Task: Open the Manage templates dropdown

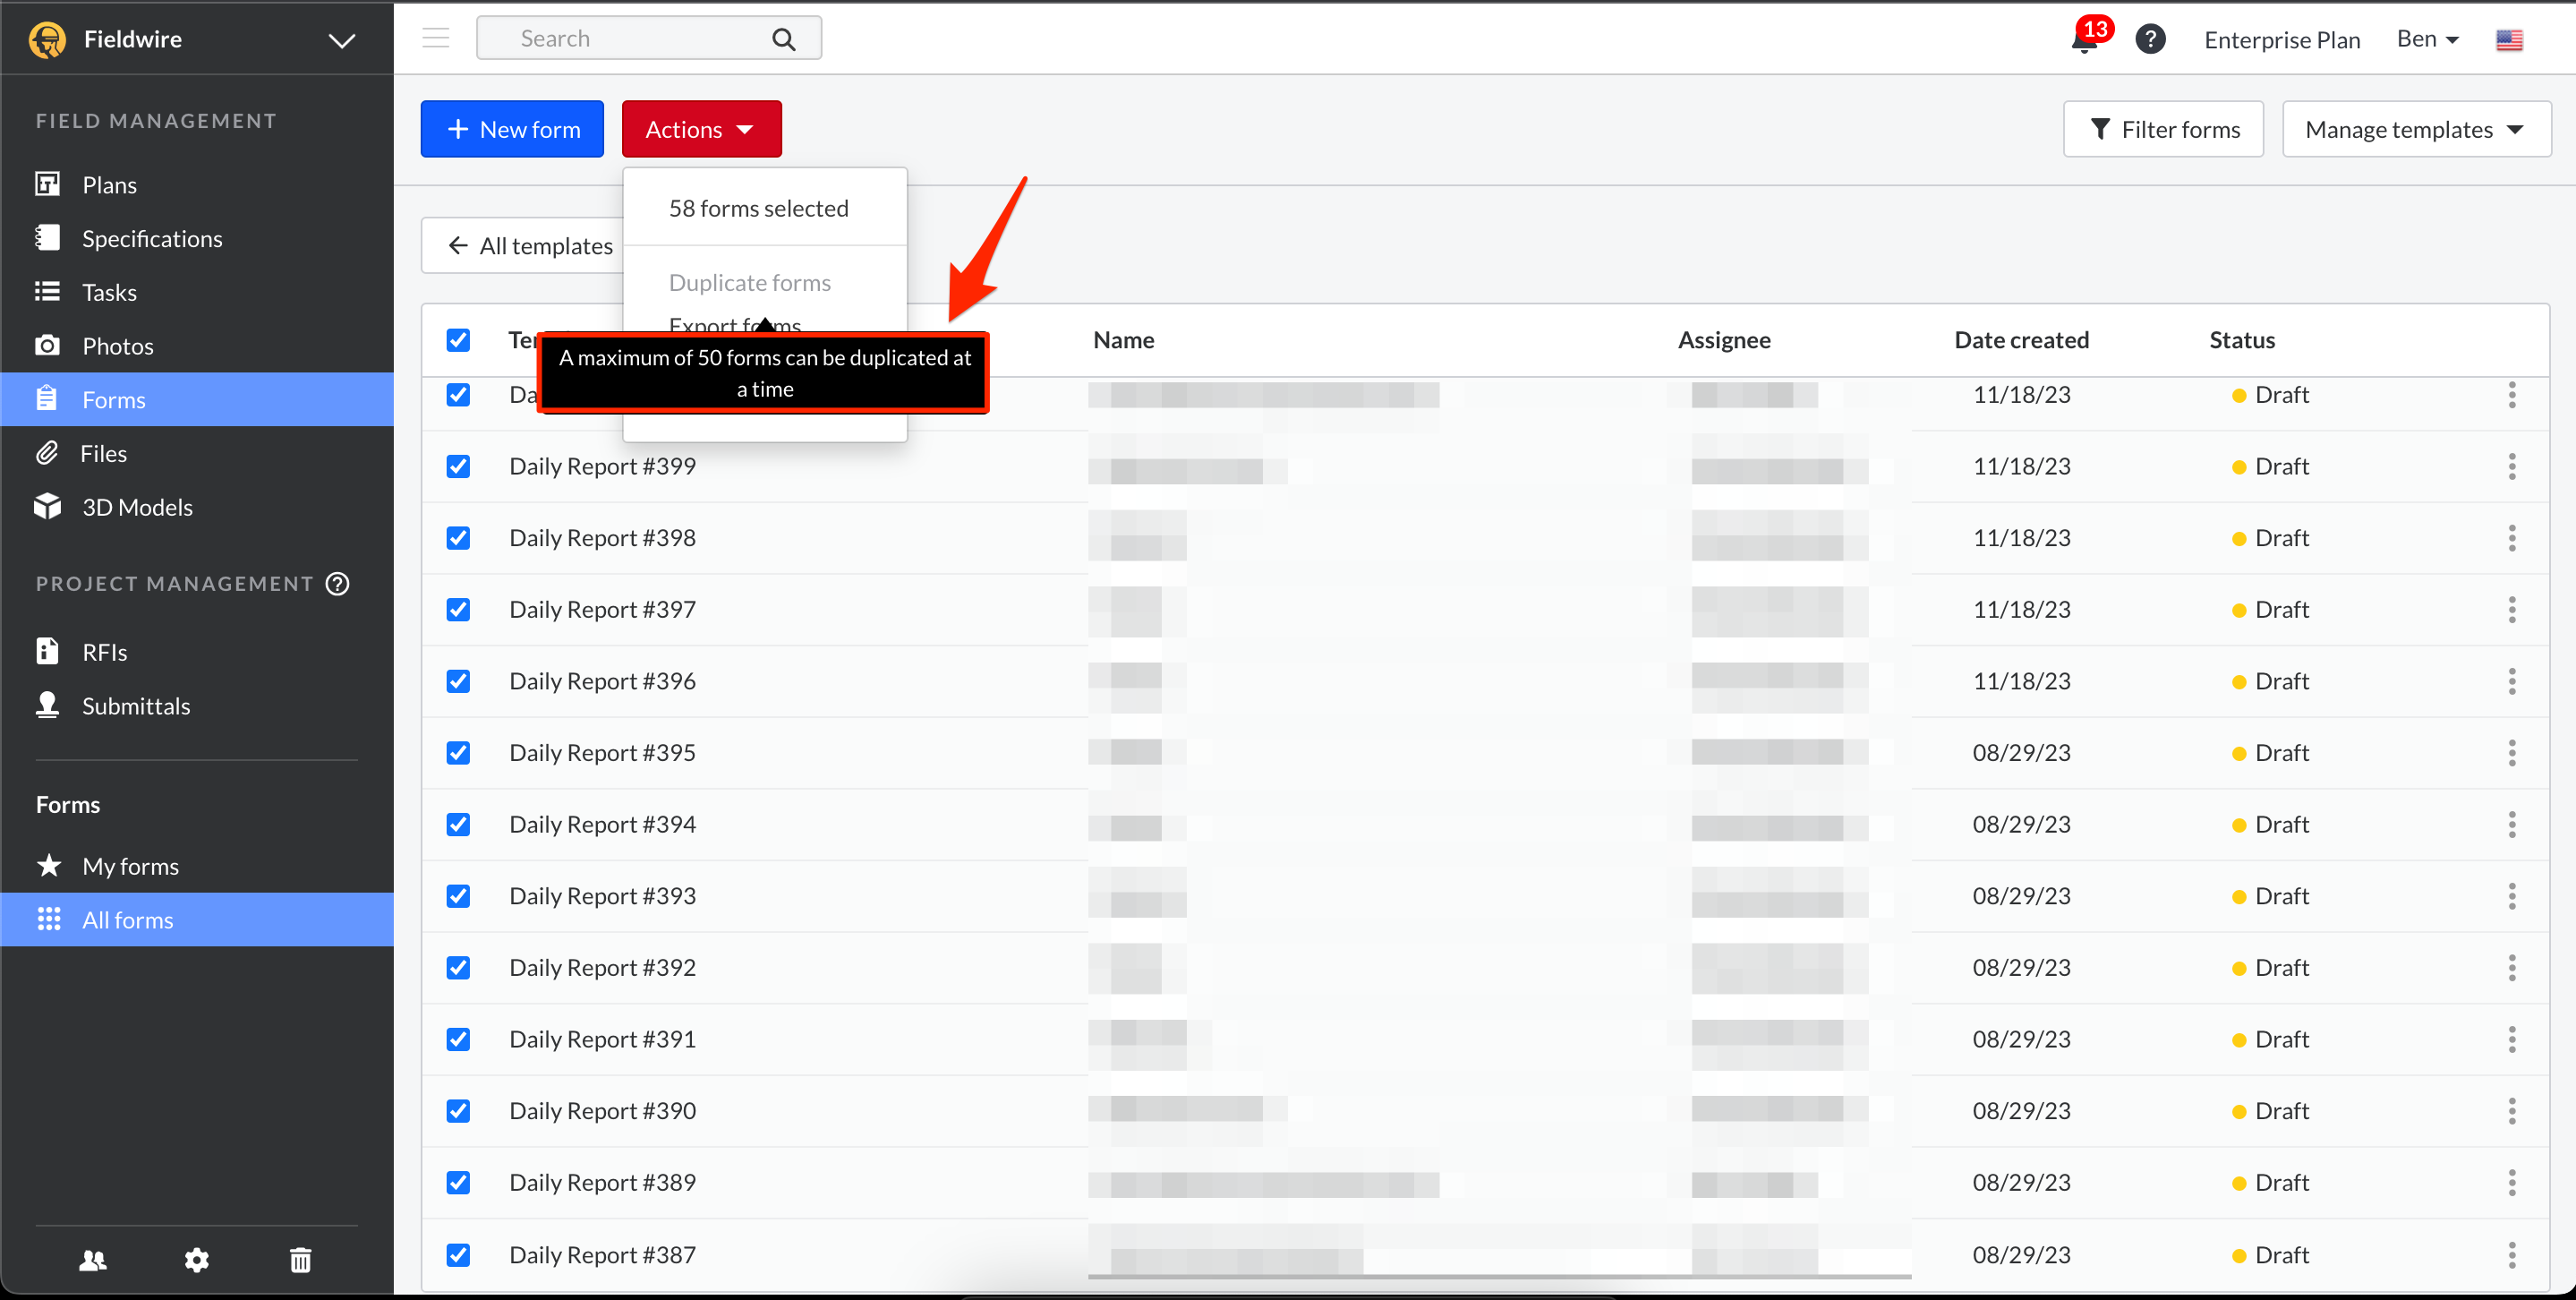Action: [x=2416, y=130]
